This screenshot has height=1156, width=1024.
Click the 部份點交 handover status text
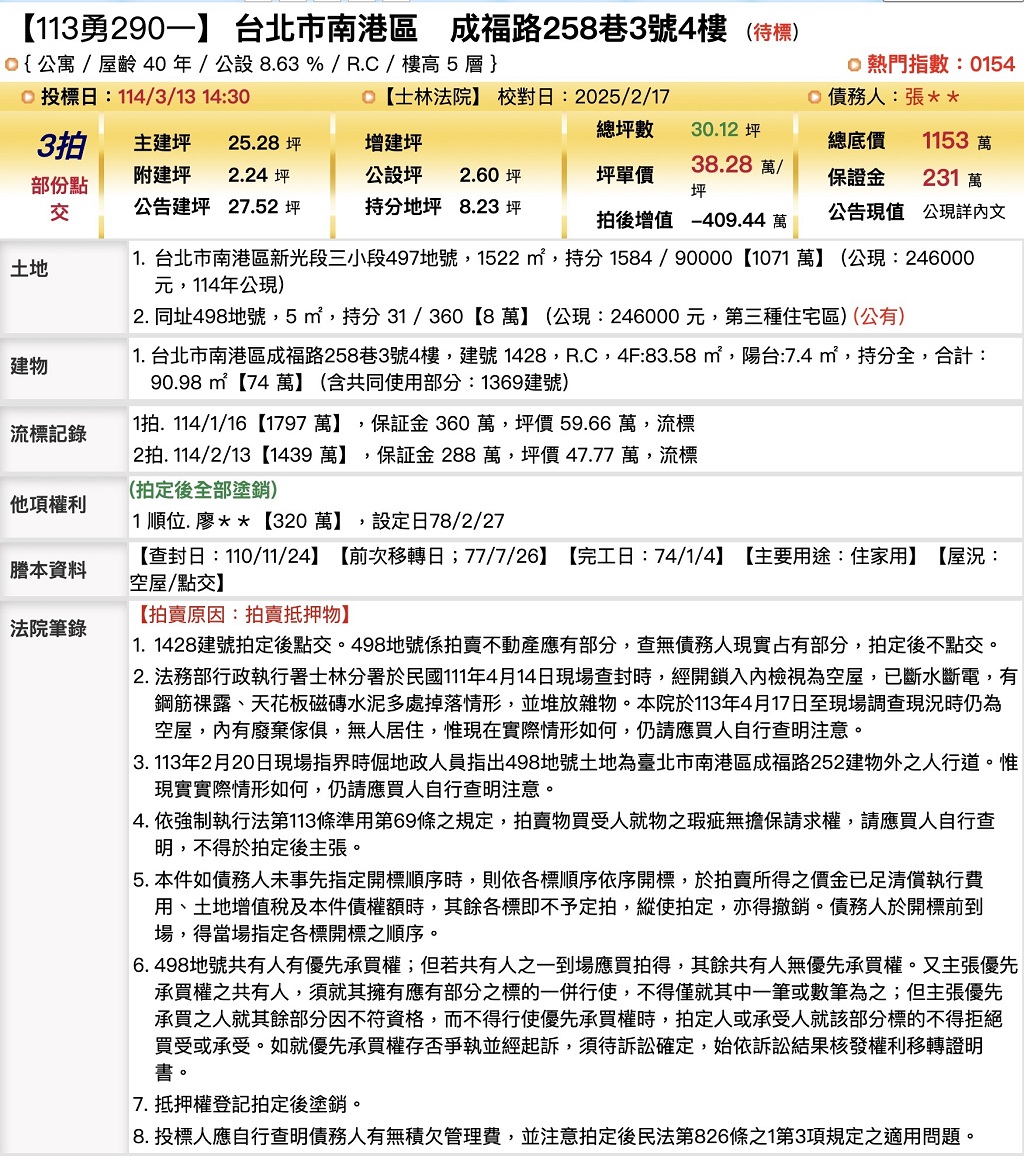[x=60, y=199]
